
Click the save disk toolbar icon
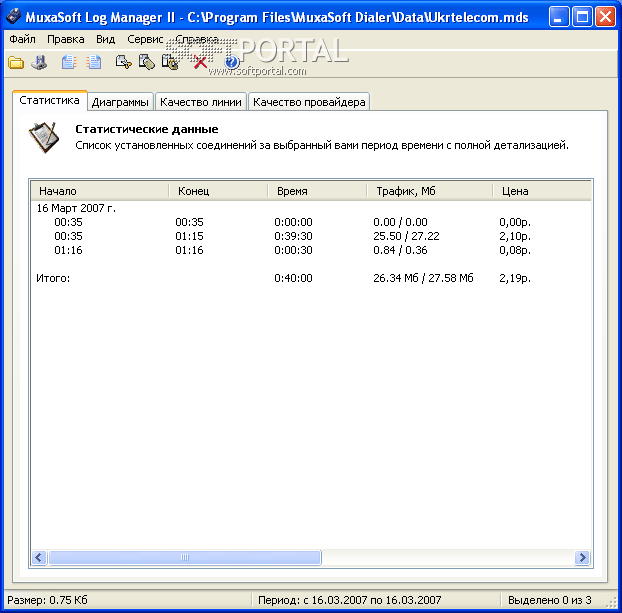(40, 63)
